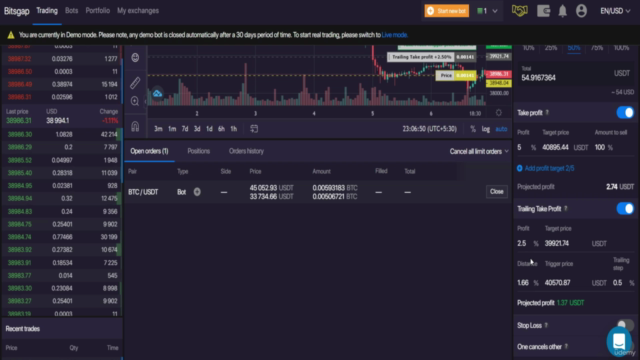The image size is (640, 360).
Task: Open the go-to-date calendar icon
Action: [x=254, y=129]
